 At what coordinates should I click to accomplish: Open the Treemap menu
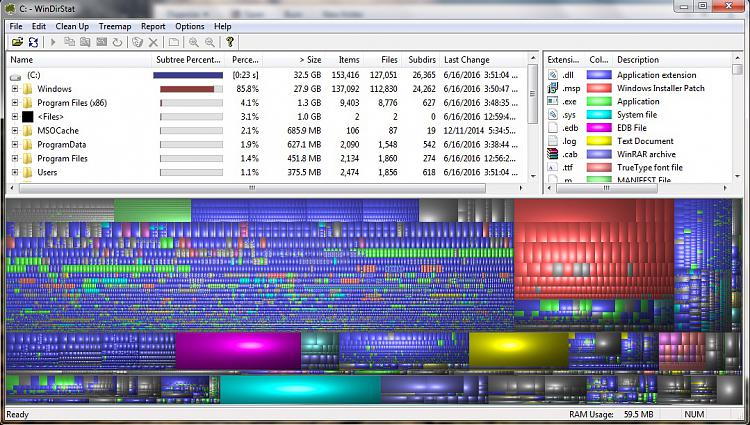tap(115, 26)
